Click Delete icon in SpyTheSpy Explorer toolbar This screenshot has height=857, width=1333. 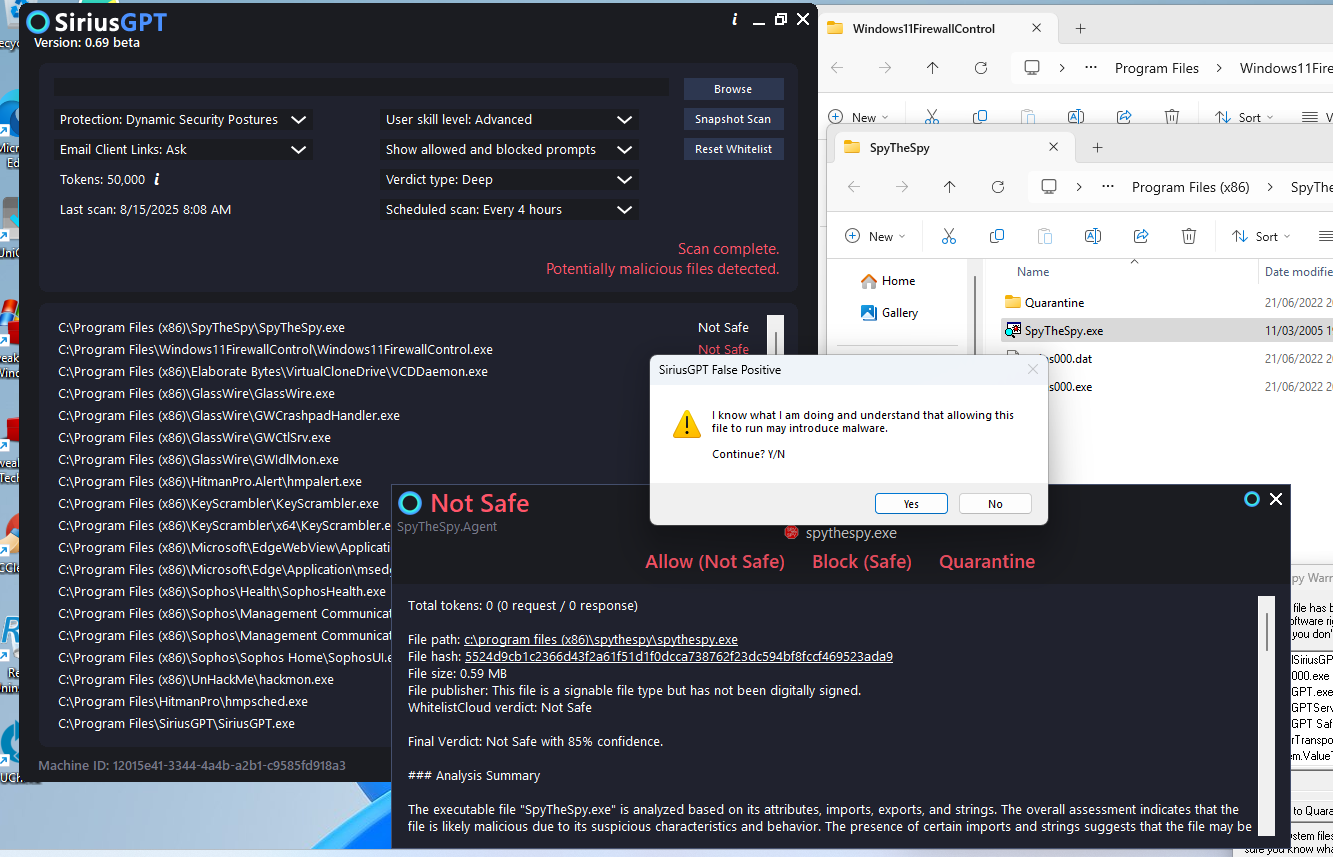[1189, 237]
